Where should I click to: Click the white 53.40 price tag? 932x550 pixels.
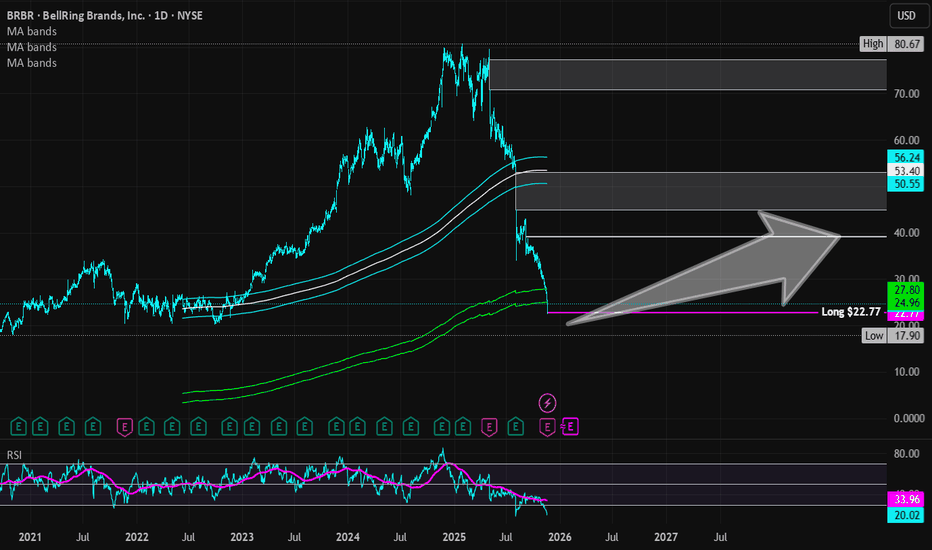[905, 171]
